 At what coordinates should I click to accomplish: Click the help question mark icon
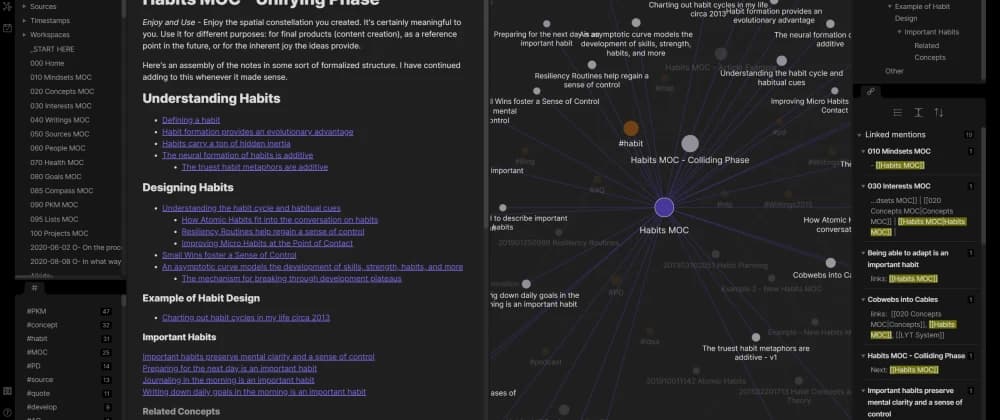[x=7, y=413]
